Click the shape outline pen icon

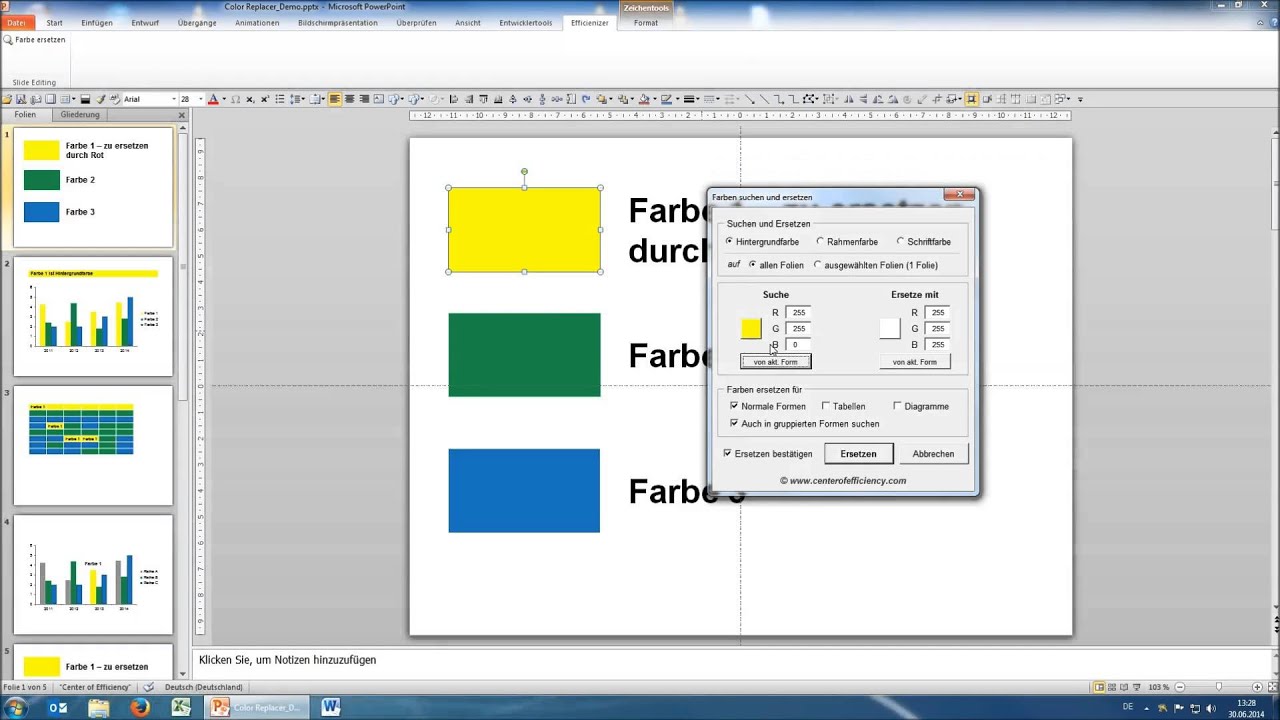[665, 99]
